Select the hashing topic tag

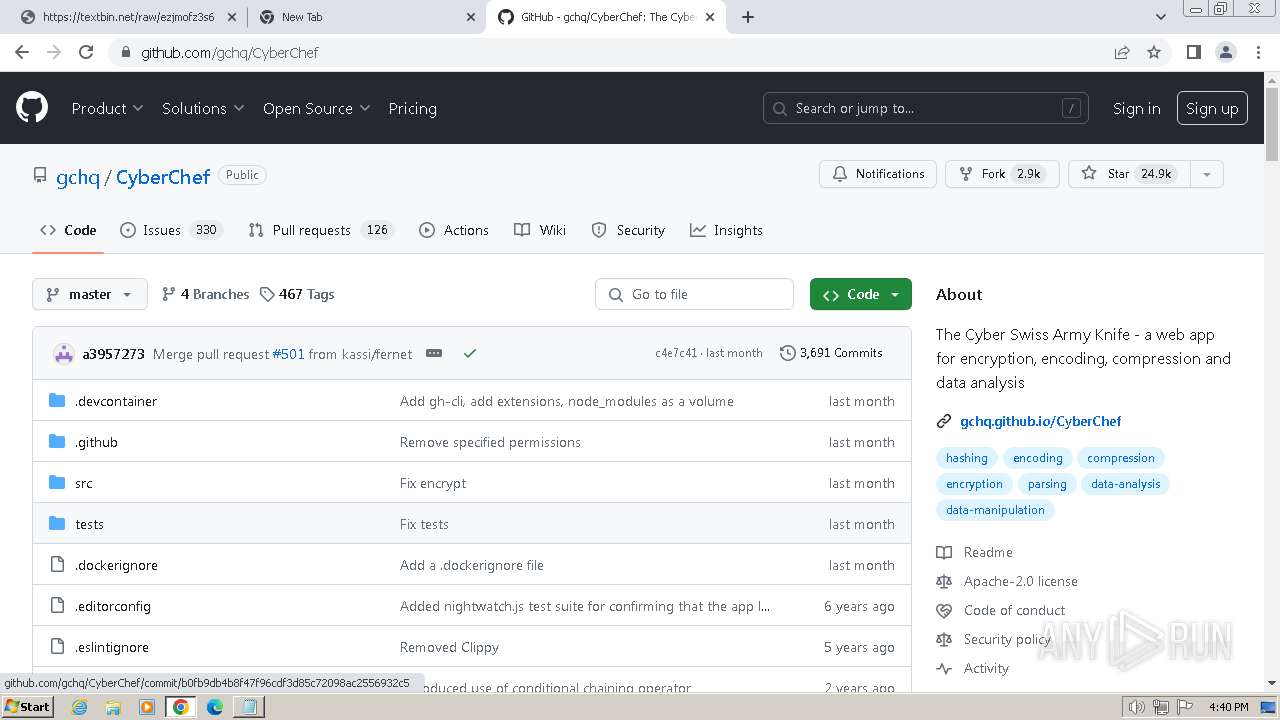pos(967,458)
